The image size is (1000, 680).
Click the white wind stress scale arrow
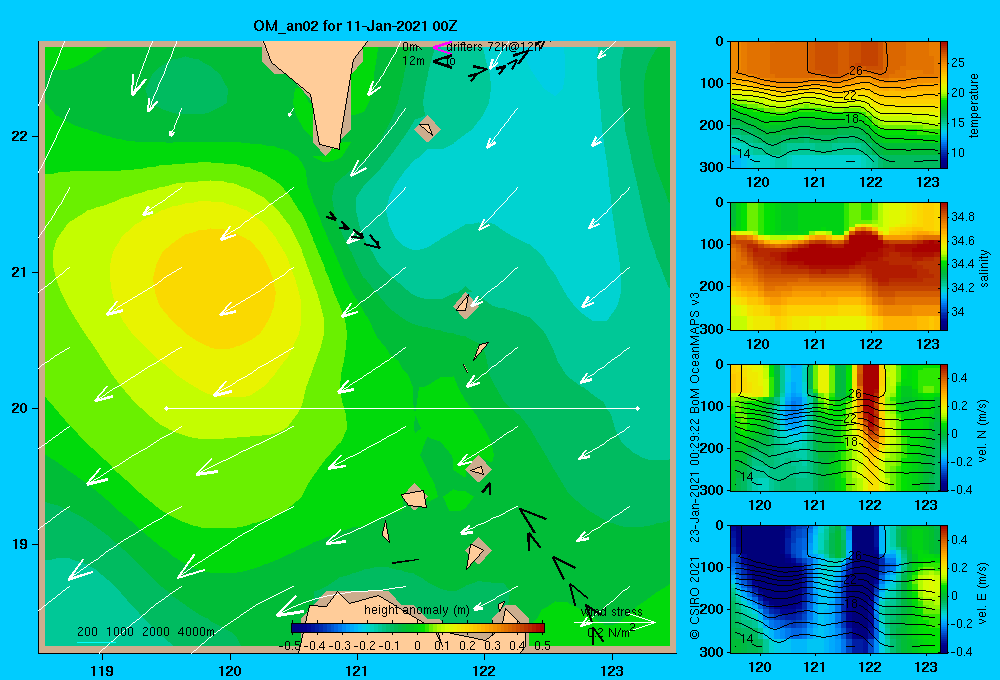[615, 623]
